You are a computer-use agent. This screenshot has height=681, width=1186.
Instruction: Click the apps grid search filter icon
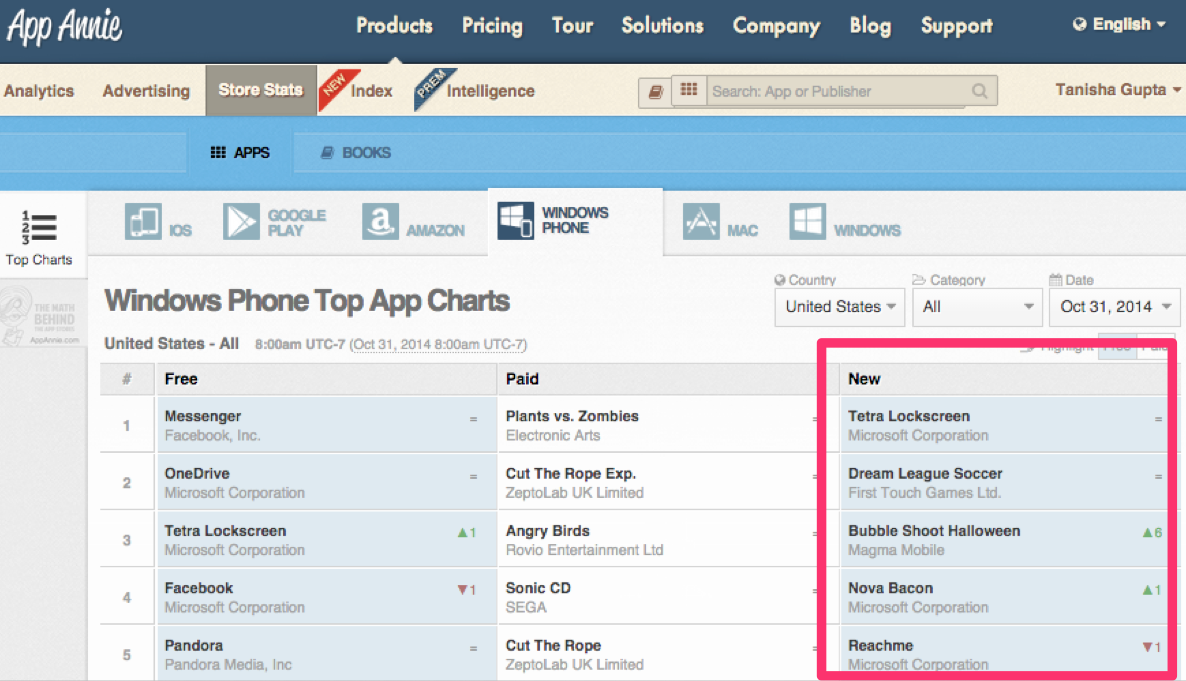[x=688, y=90]
